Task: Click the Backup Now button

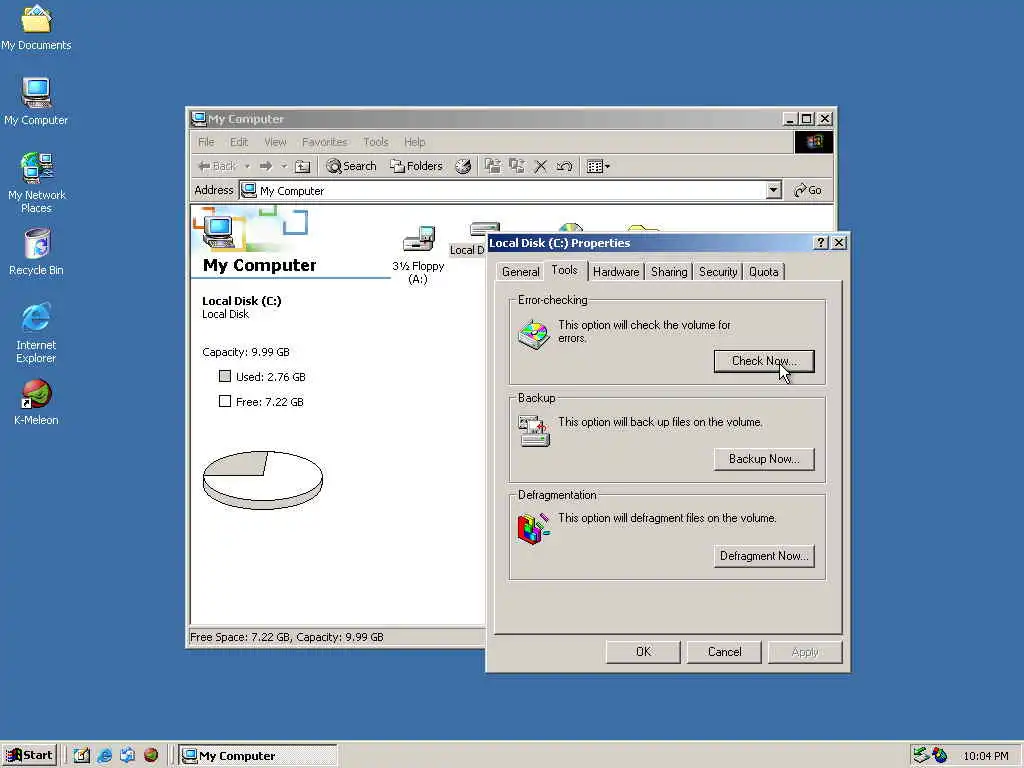Action: click(763, 459)
